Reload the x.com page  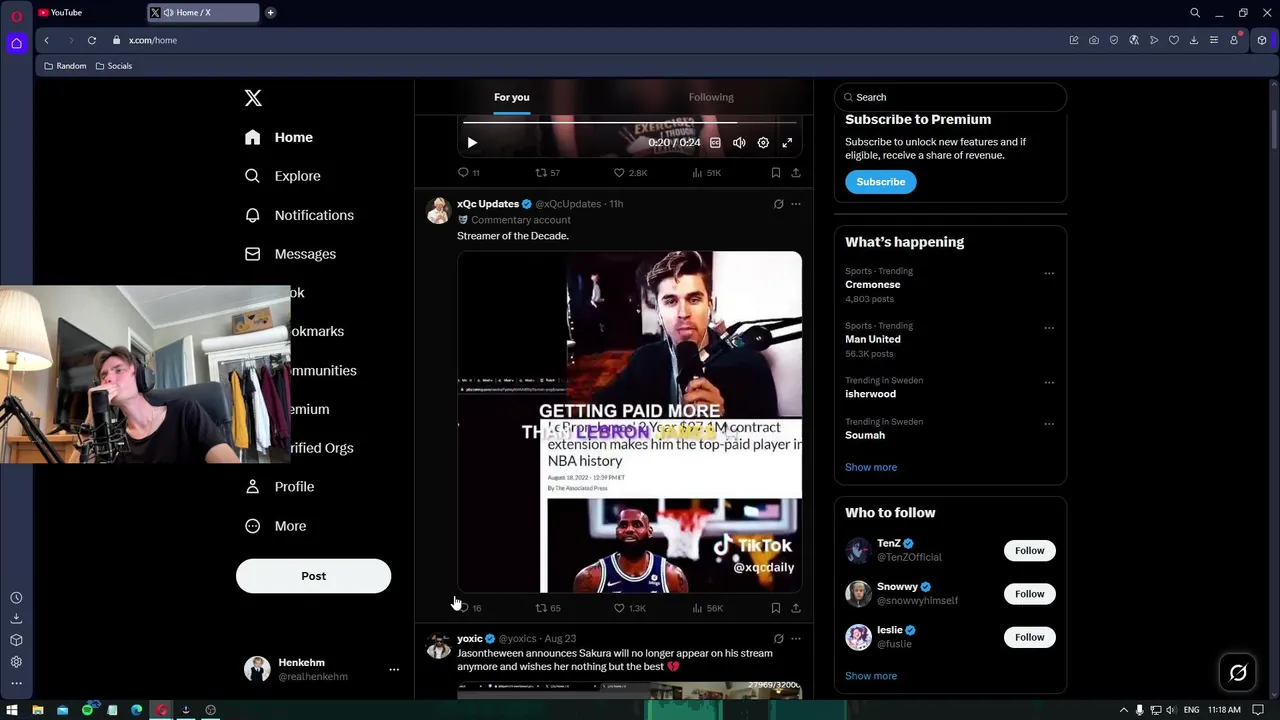(x=92, y=40)
